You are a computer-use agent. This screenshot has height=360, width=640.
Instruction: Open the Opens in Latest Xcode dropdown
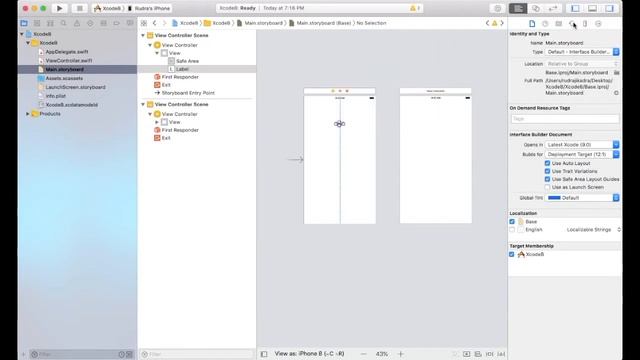pyautogui.click(x=582, y=144)
